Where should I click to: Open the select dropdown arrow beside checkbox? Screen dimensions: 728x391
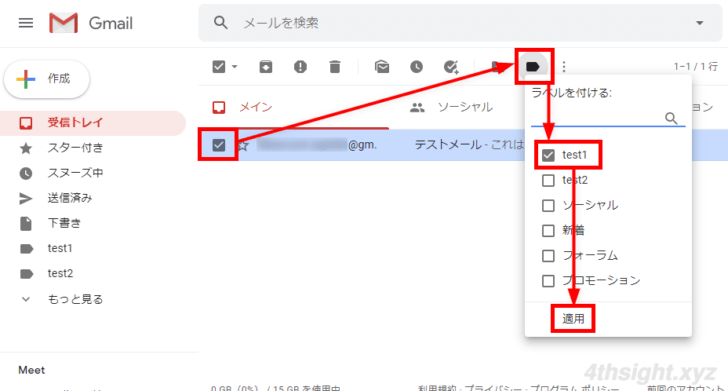[235, 67]
